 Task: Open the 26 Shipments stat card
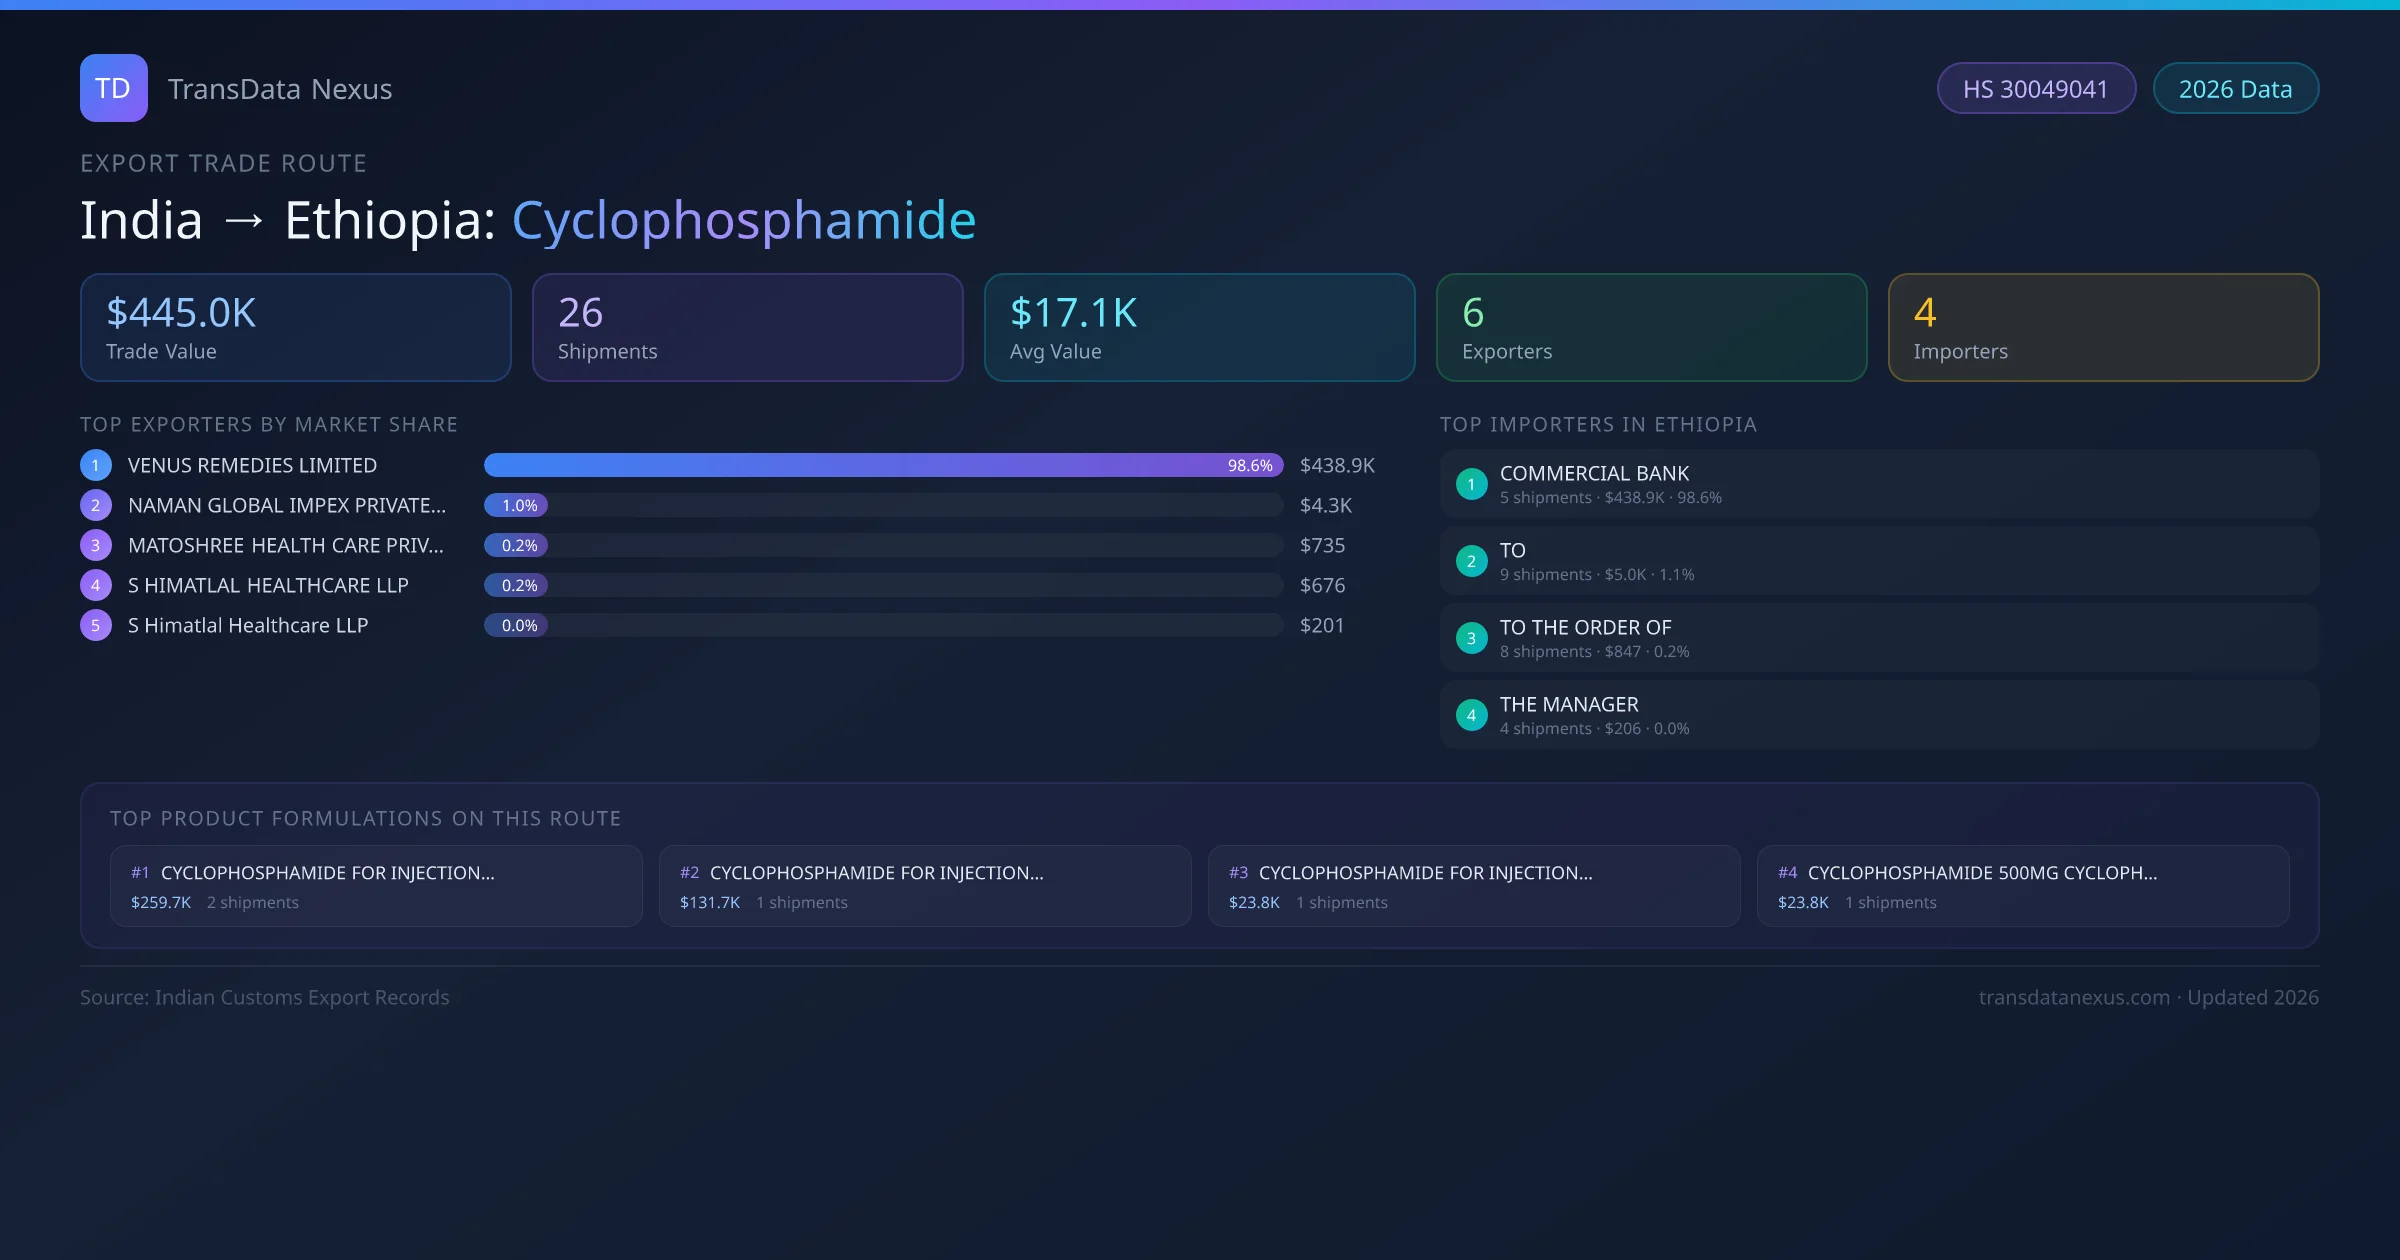pyautogui.click(x=747, y=327)
